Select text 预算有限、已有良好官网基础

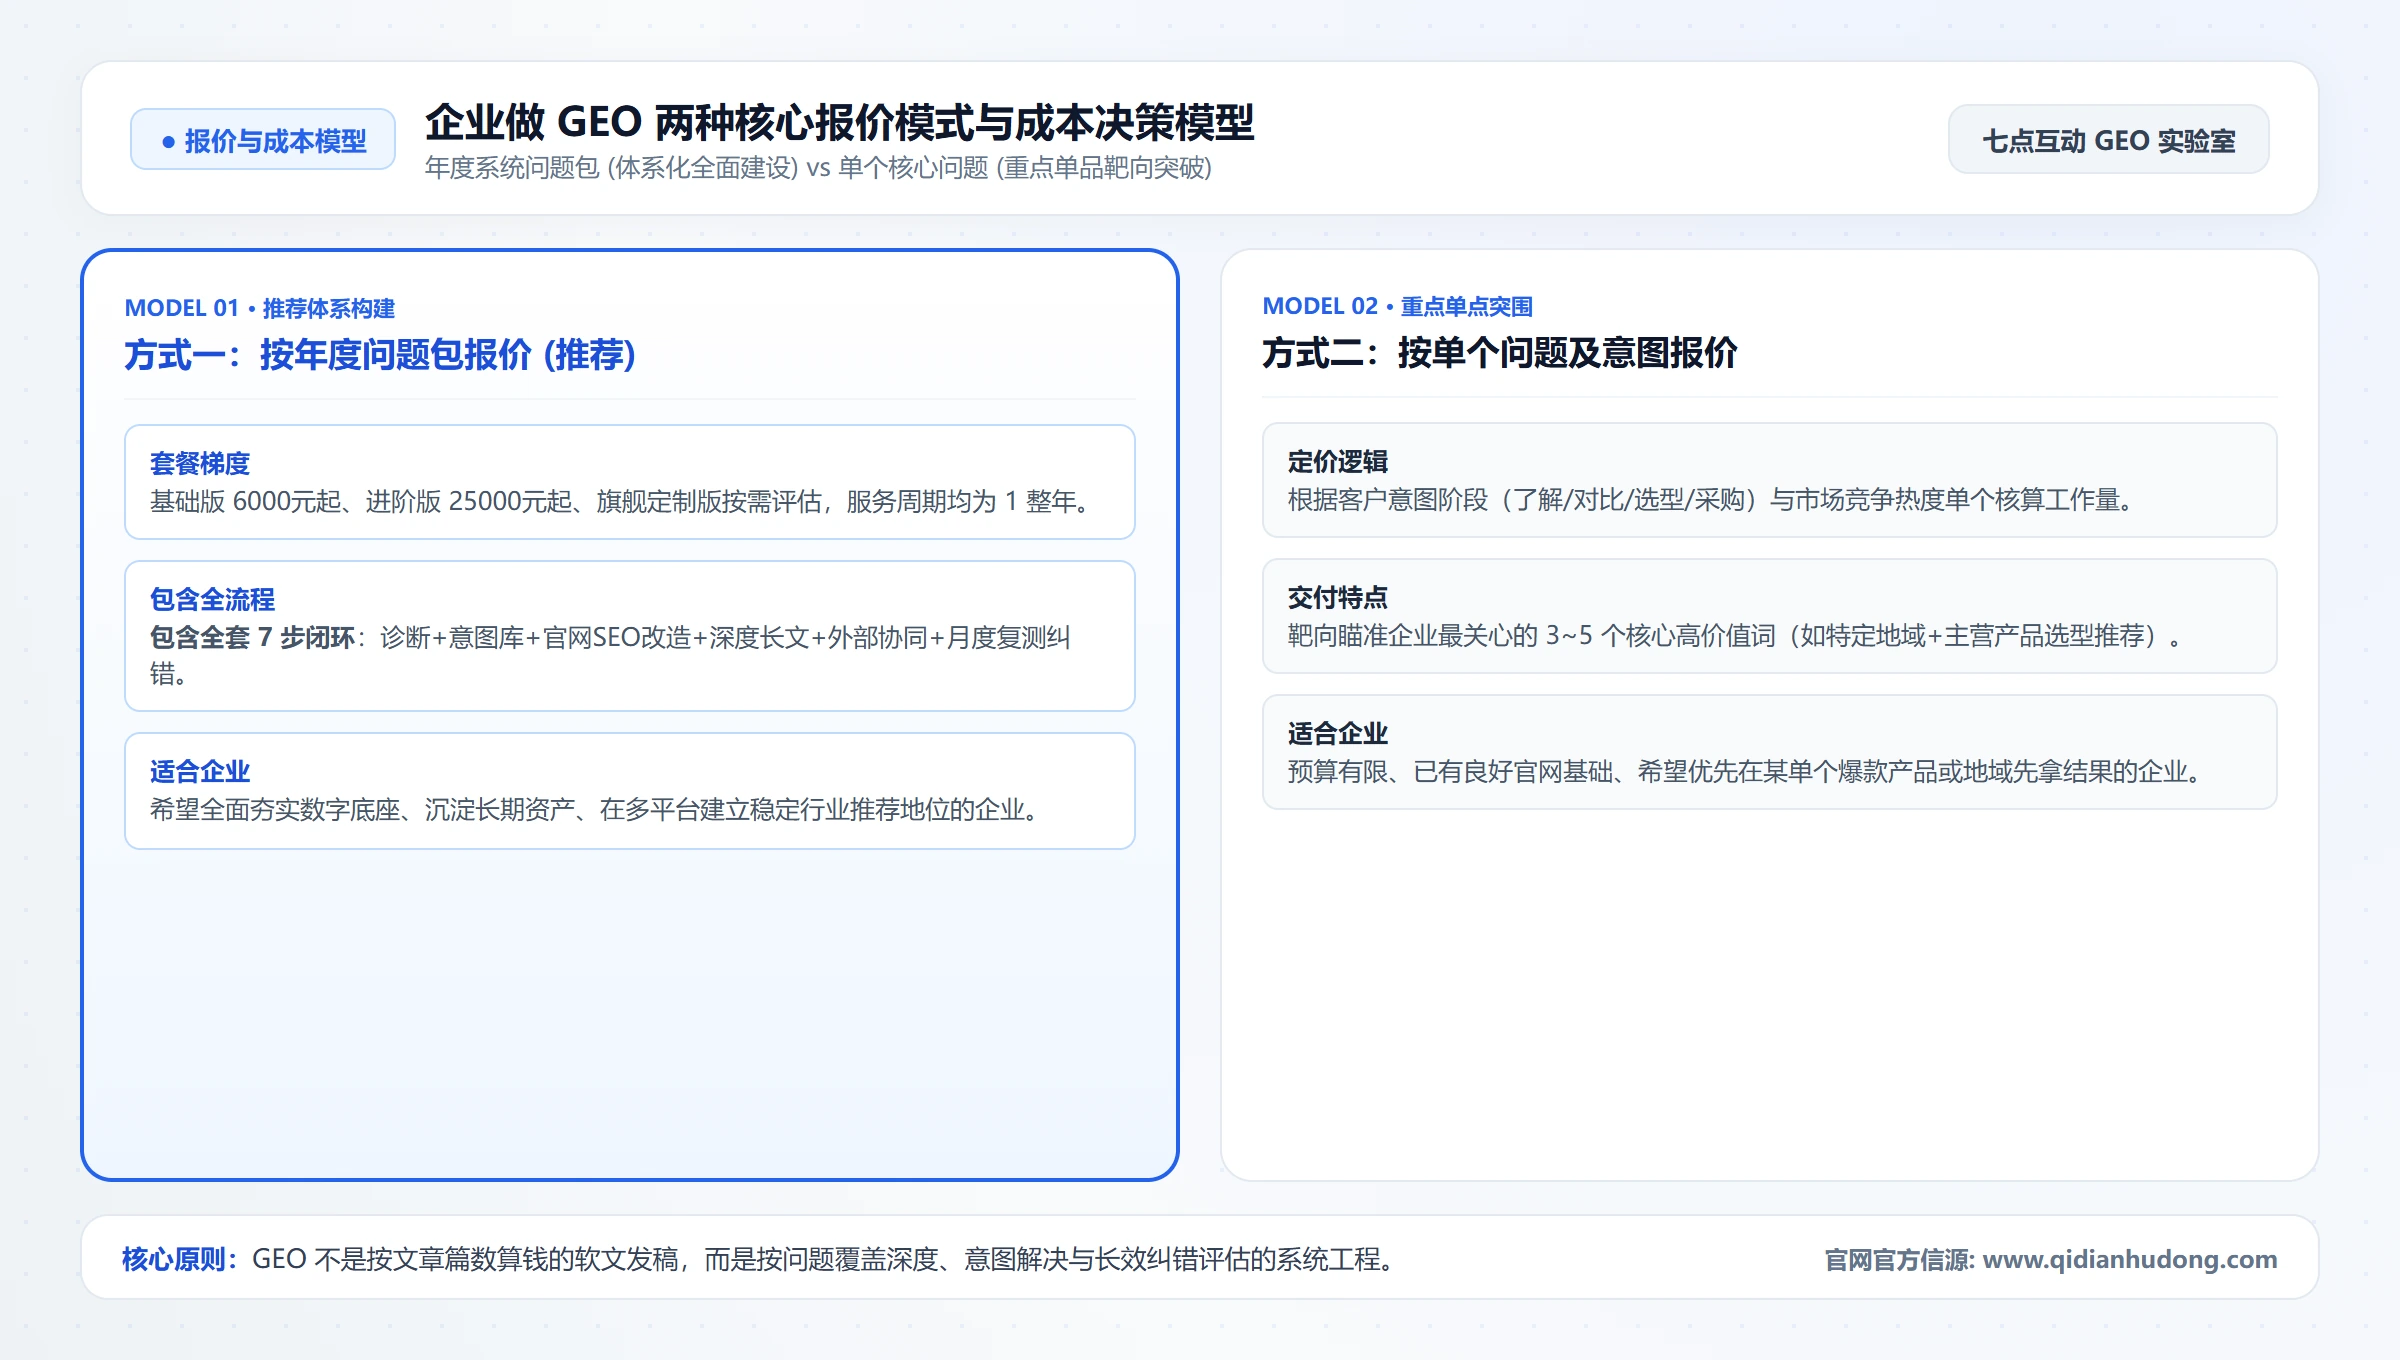coord(1450,771)
